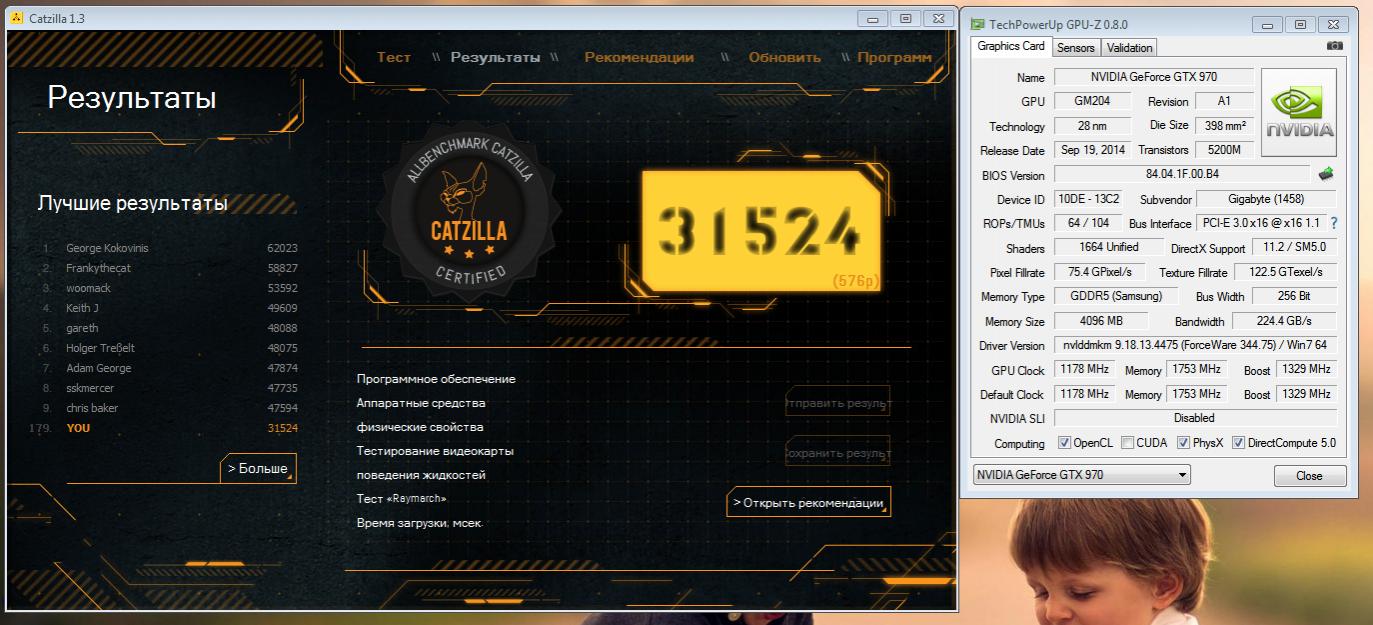Toggle the CUDA checkbox
The width and height of the screenshot is (1373, 625).
point(1128,443)
